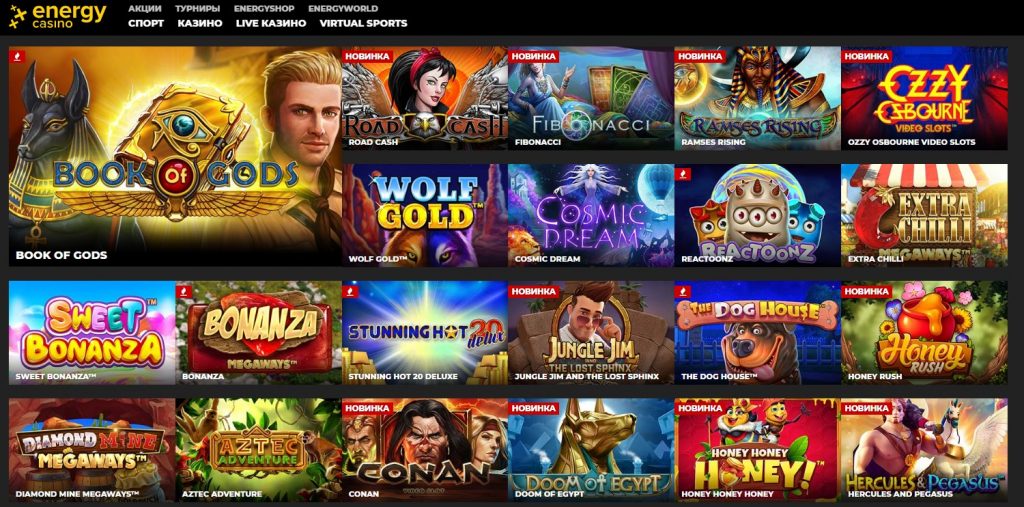Go to the ENERGYWORLD link
Viewport: 1024px width, 507px height.
(x=343, y=9)
